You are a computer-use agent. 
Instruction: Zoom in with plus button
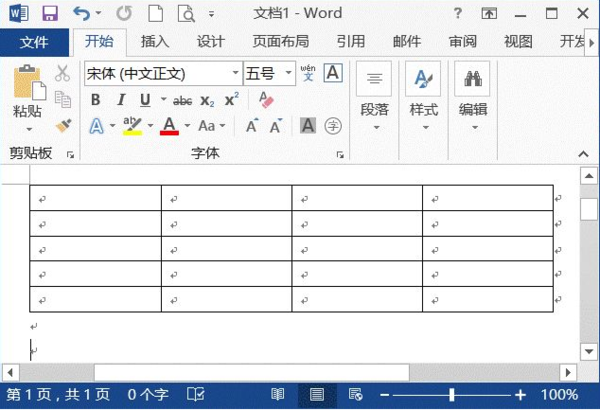tap(520, 395)
